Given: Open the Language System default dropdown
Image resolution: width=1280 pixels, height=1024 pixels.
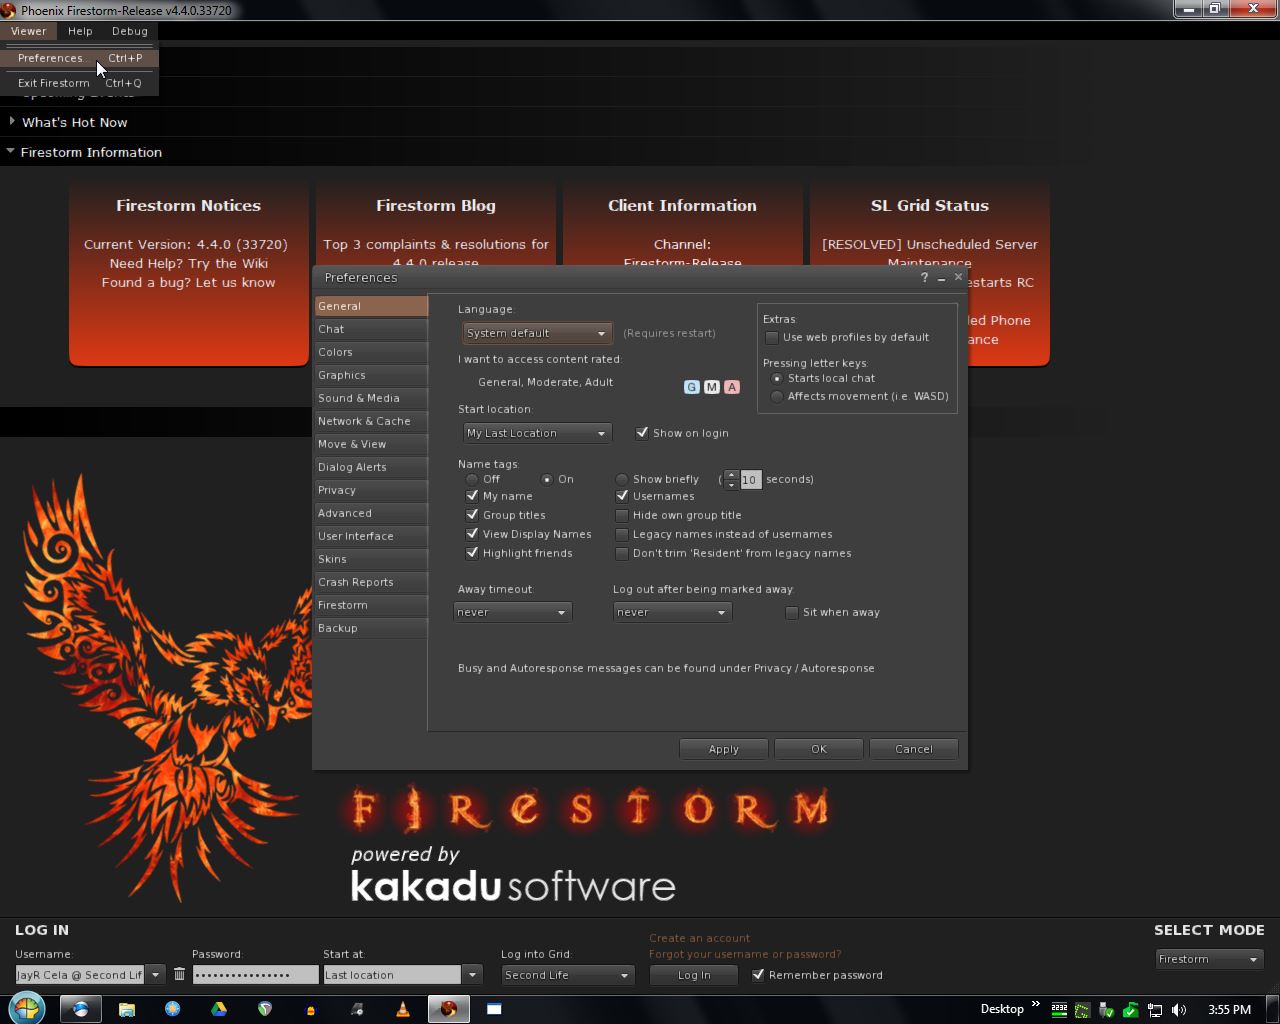Looking at the screenshot, I should pyautogui.click(x=537, y=333).
